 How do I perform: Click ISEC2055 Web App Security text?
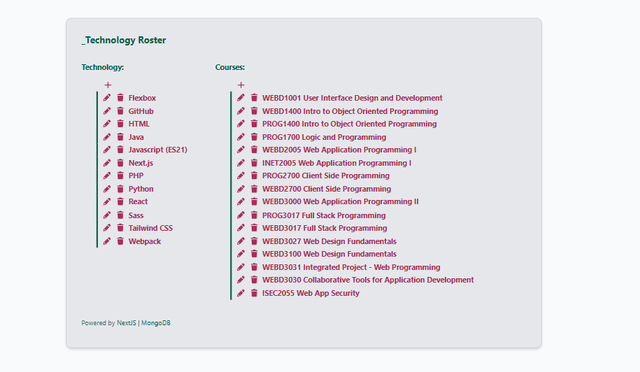[311, 293]
